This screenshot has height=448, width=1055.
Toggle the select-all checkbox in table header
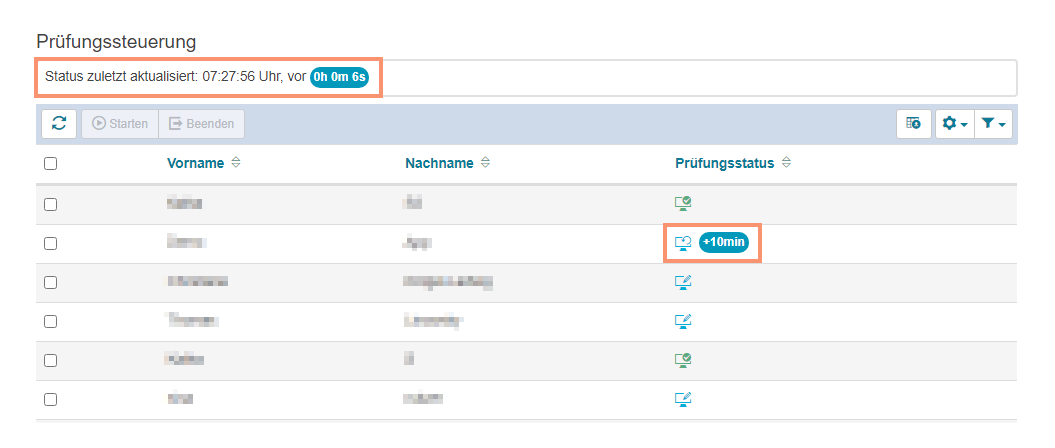(51, 164)
